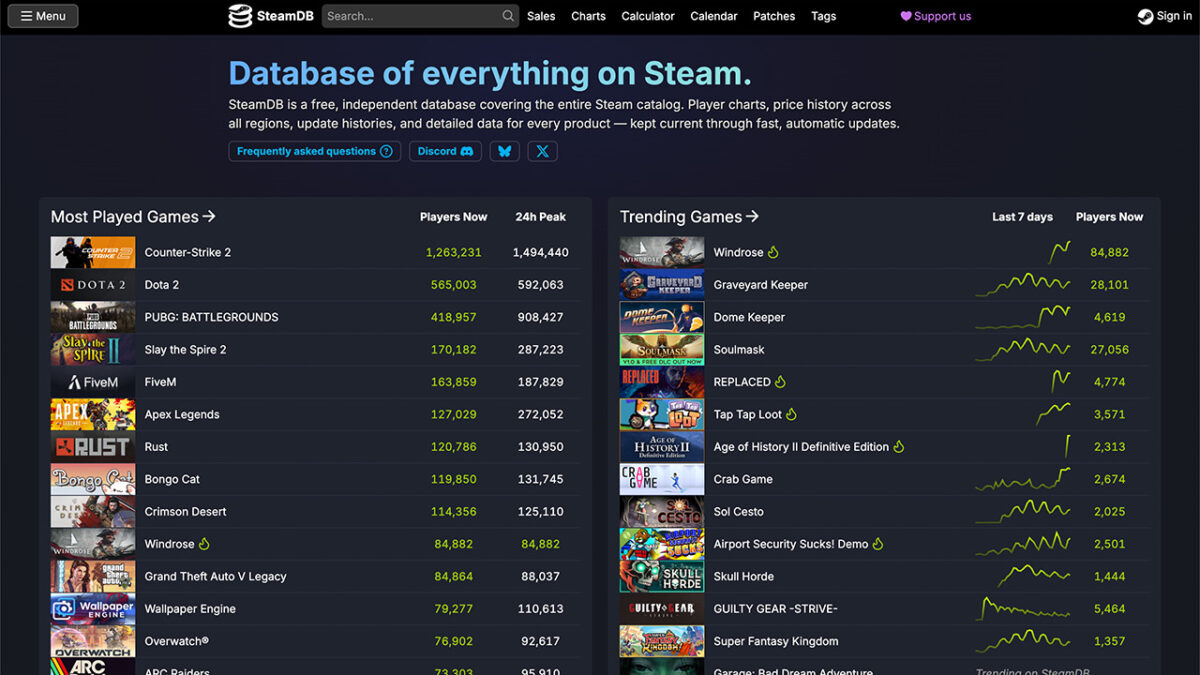Click the Bluesky butterfly icon
This screenshot has height=675, width=1200.
coord(505,151)
